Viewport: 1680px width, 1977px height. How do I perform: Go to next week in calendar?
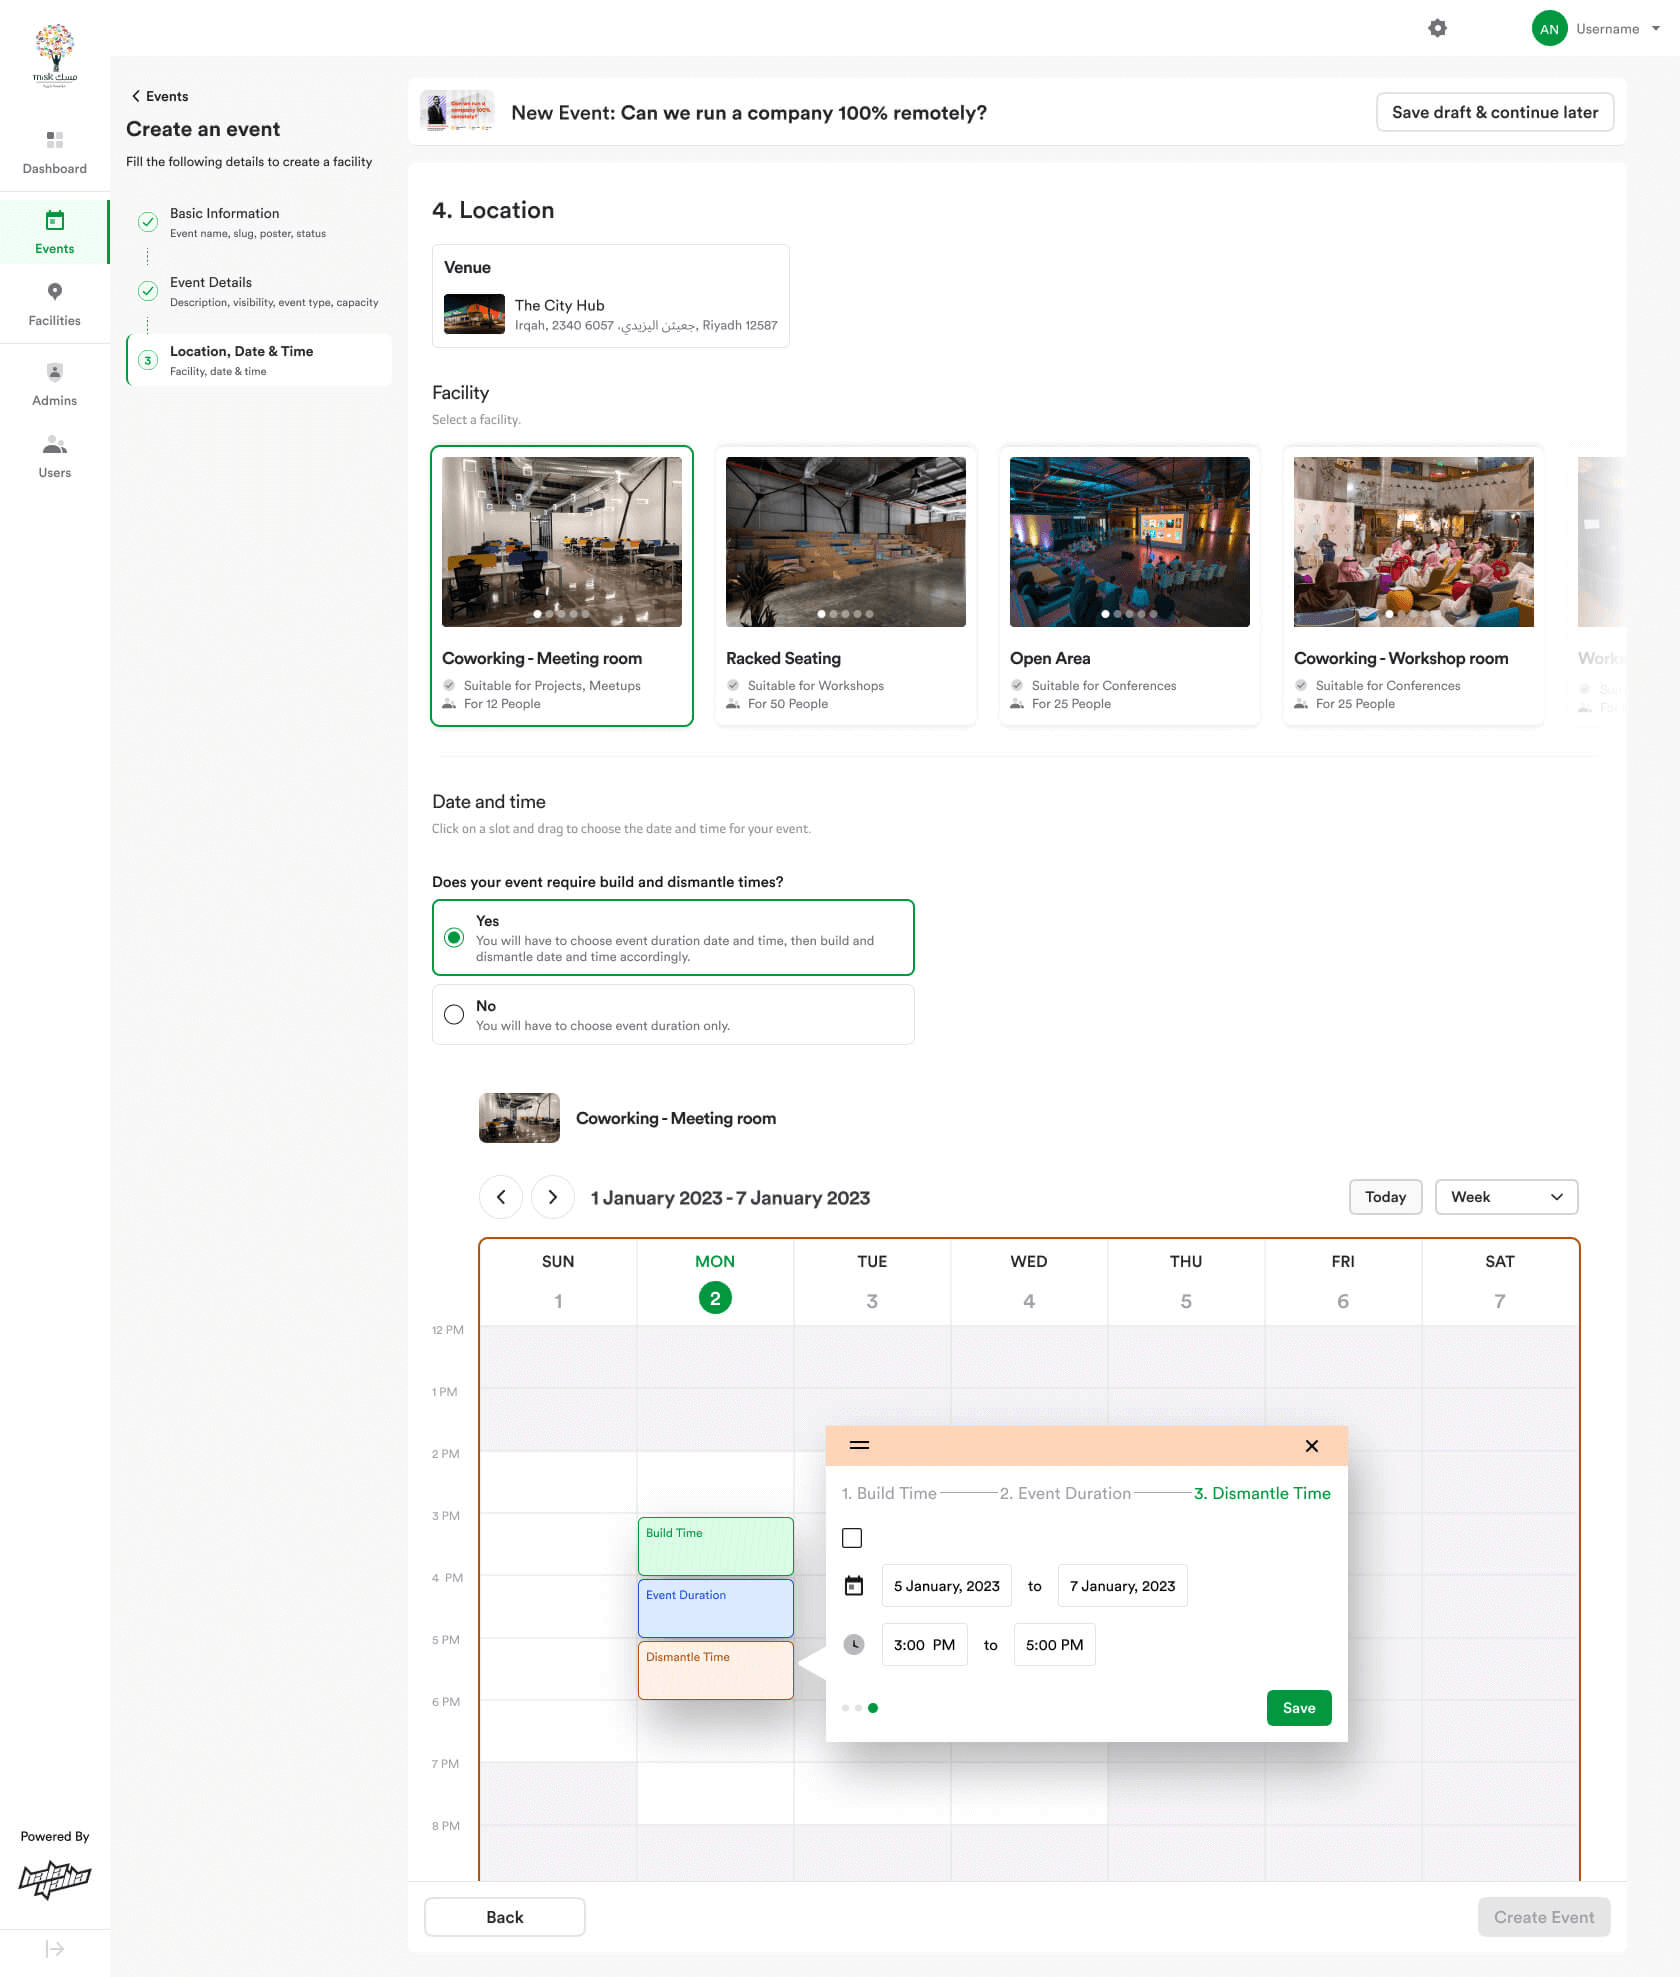point(553,1197)
